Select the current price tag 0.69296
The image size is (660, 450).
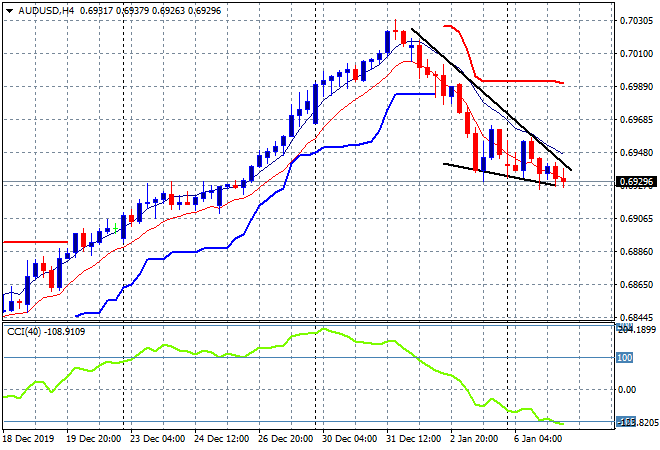pos(636,182)
